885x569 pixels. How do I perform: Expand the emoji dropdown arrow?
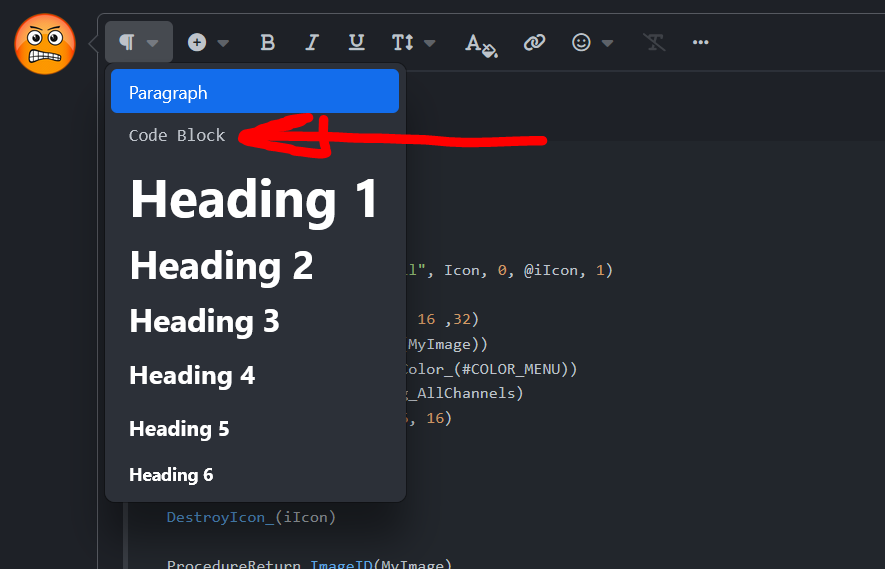coord(607,43)
